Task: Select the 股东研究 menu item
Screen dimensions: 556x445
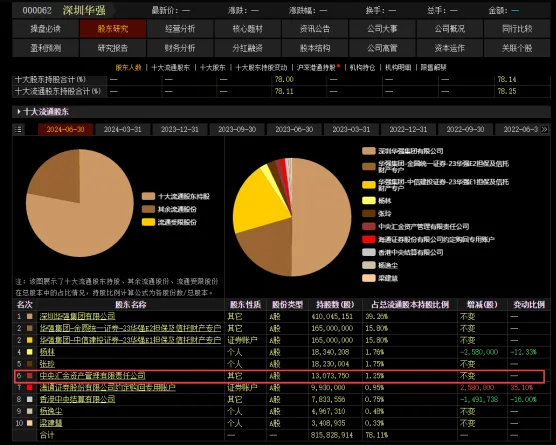Action: tap(113, 29)
